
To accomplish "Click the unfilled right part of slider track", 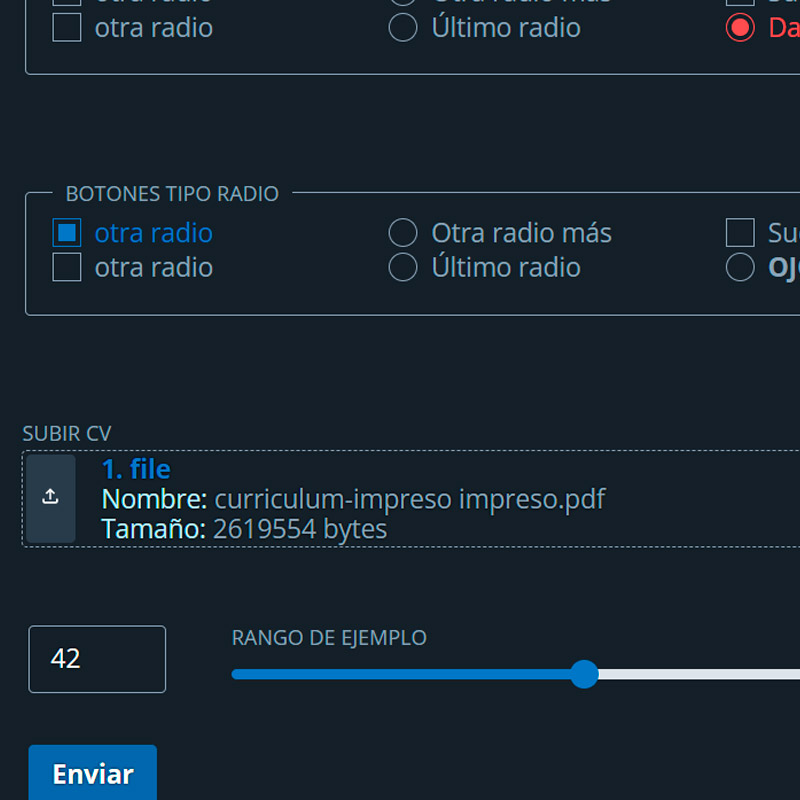I will tap(700, 674).
